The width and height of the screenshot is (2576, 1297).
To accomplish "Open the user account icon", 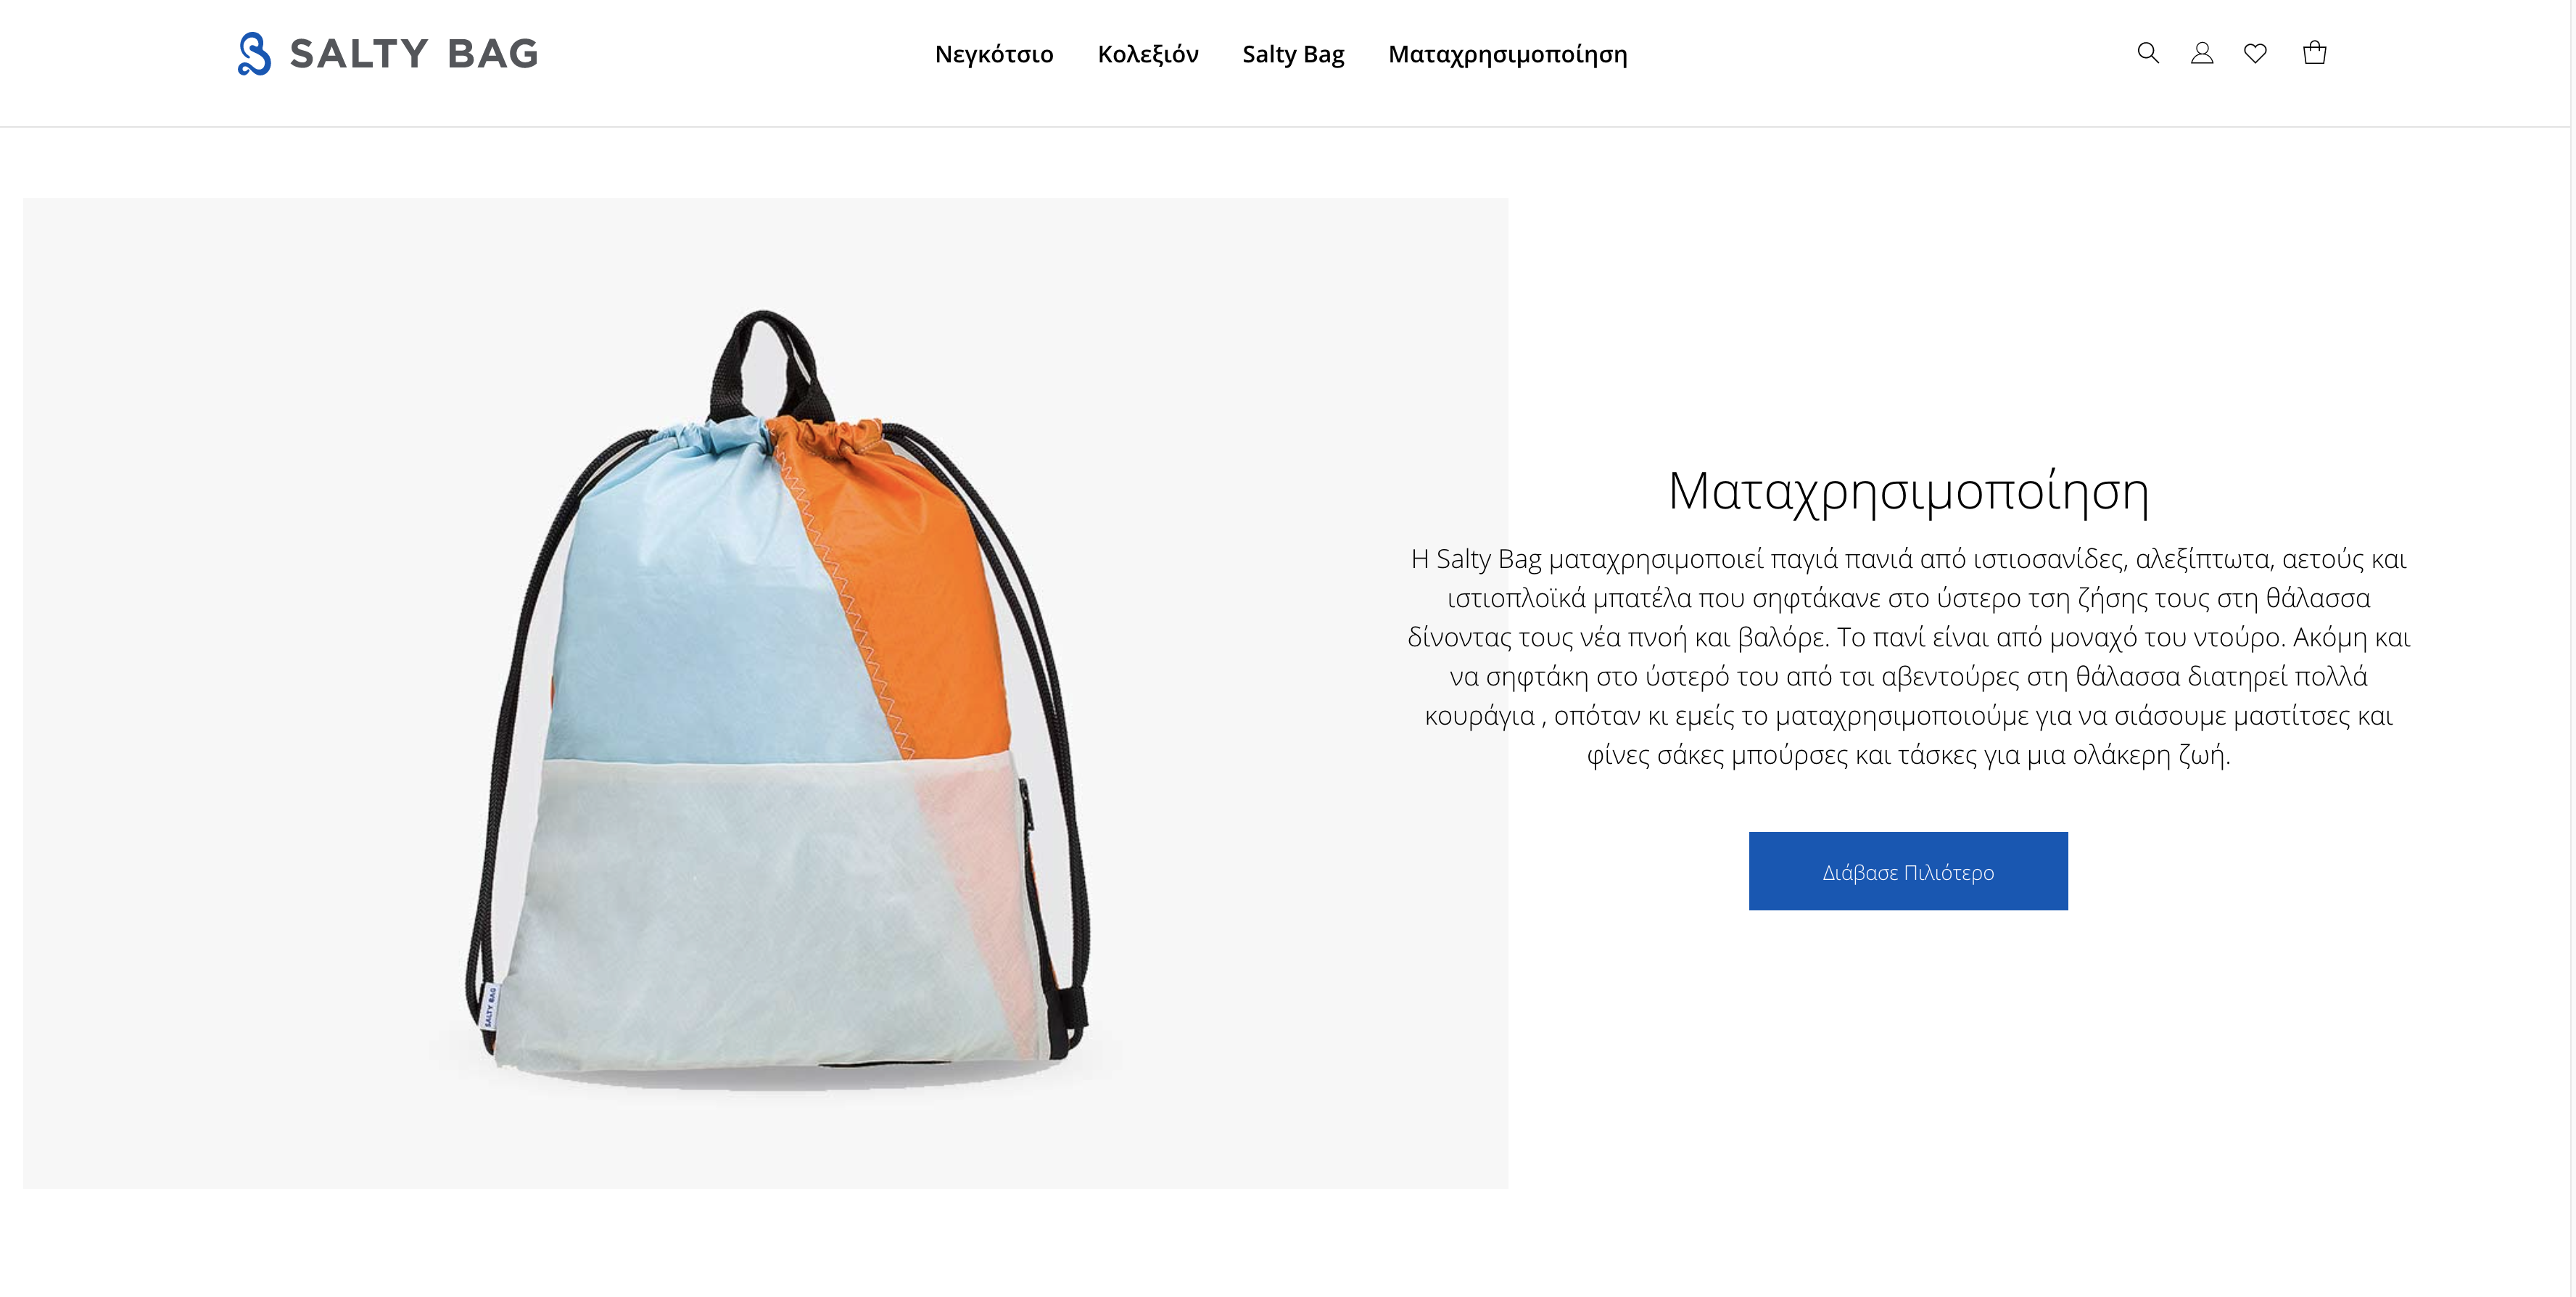I will pos(2201,53).
